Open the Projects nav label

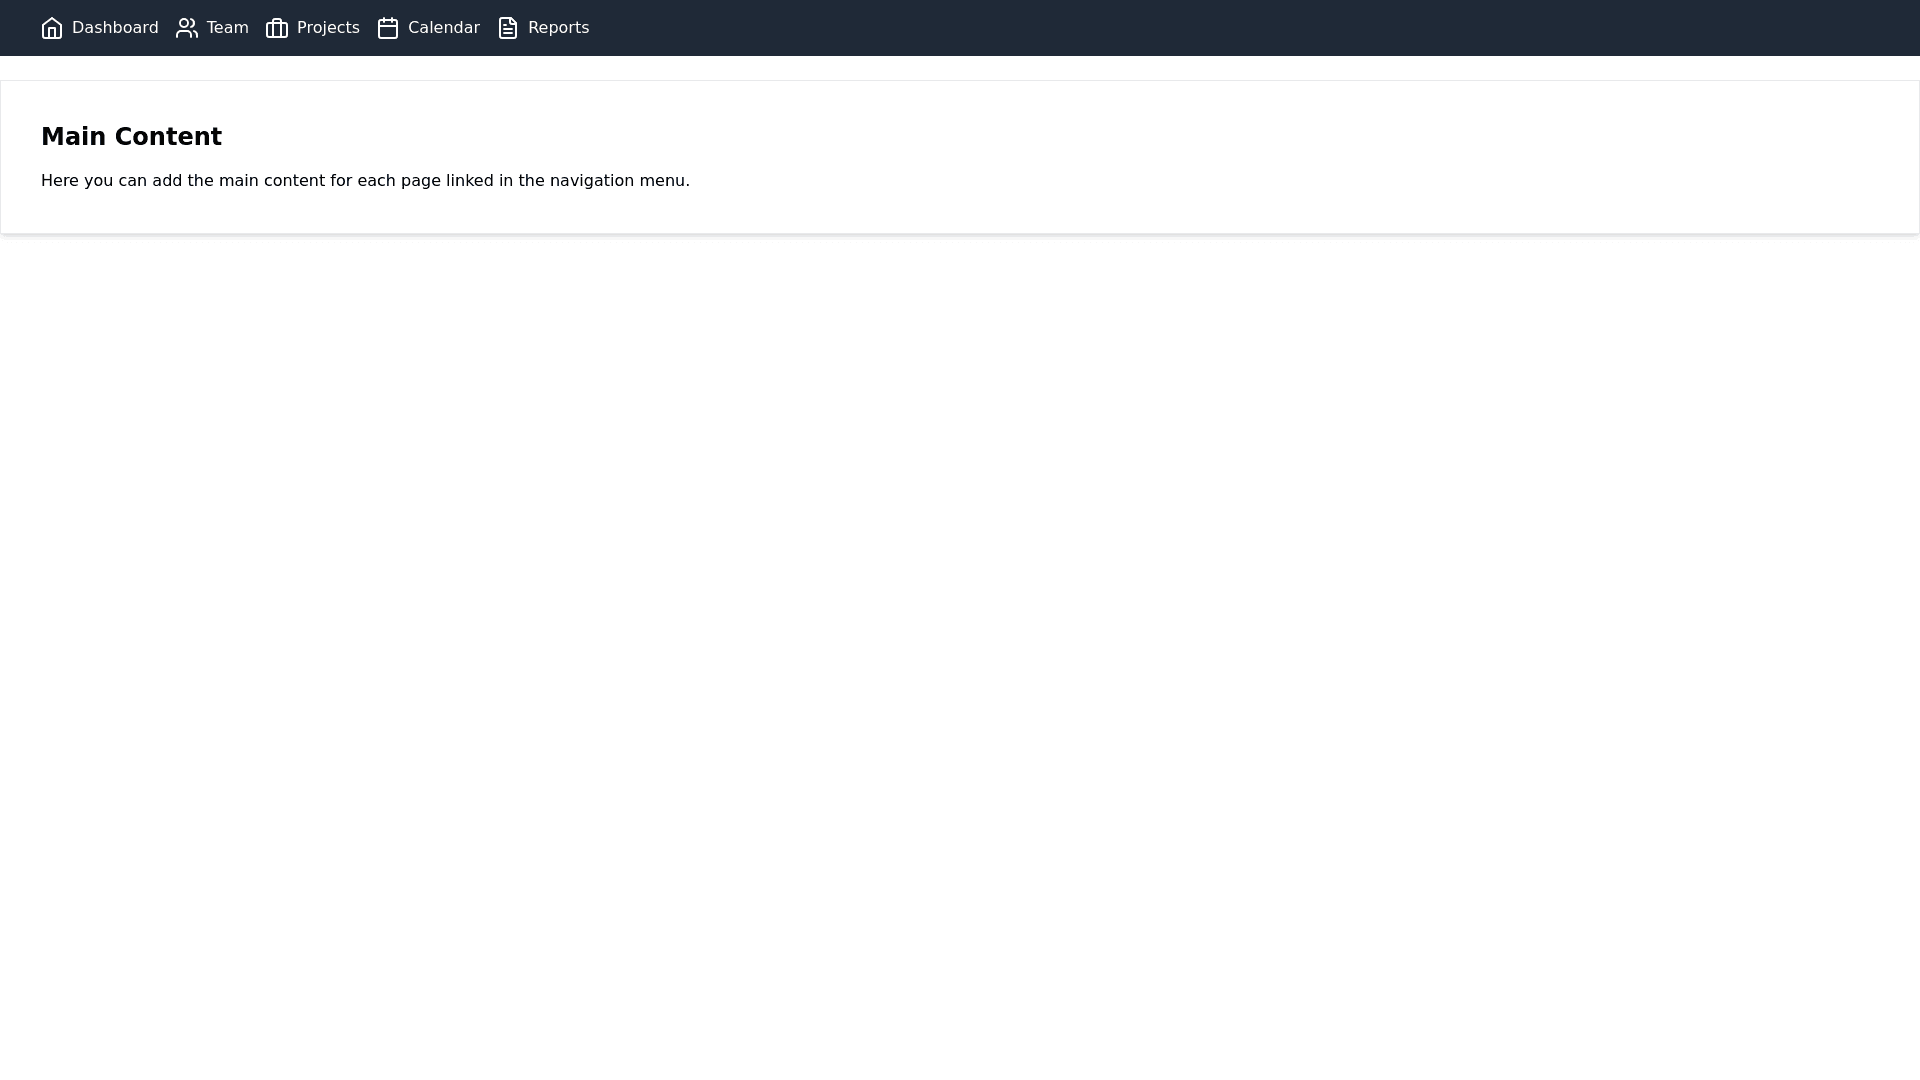328,28
